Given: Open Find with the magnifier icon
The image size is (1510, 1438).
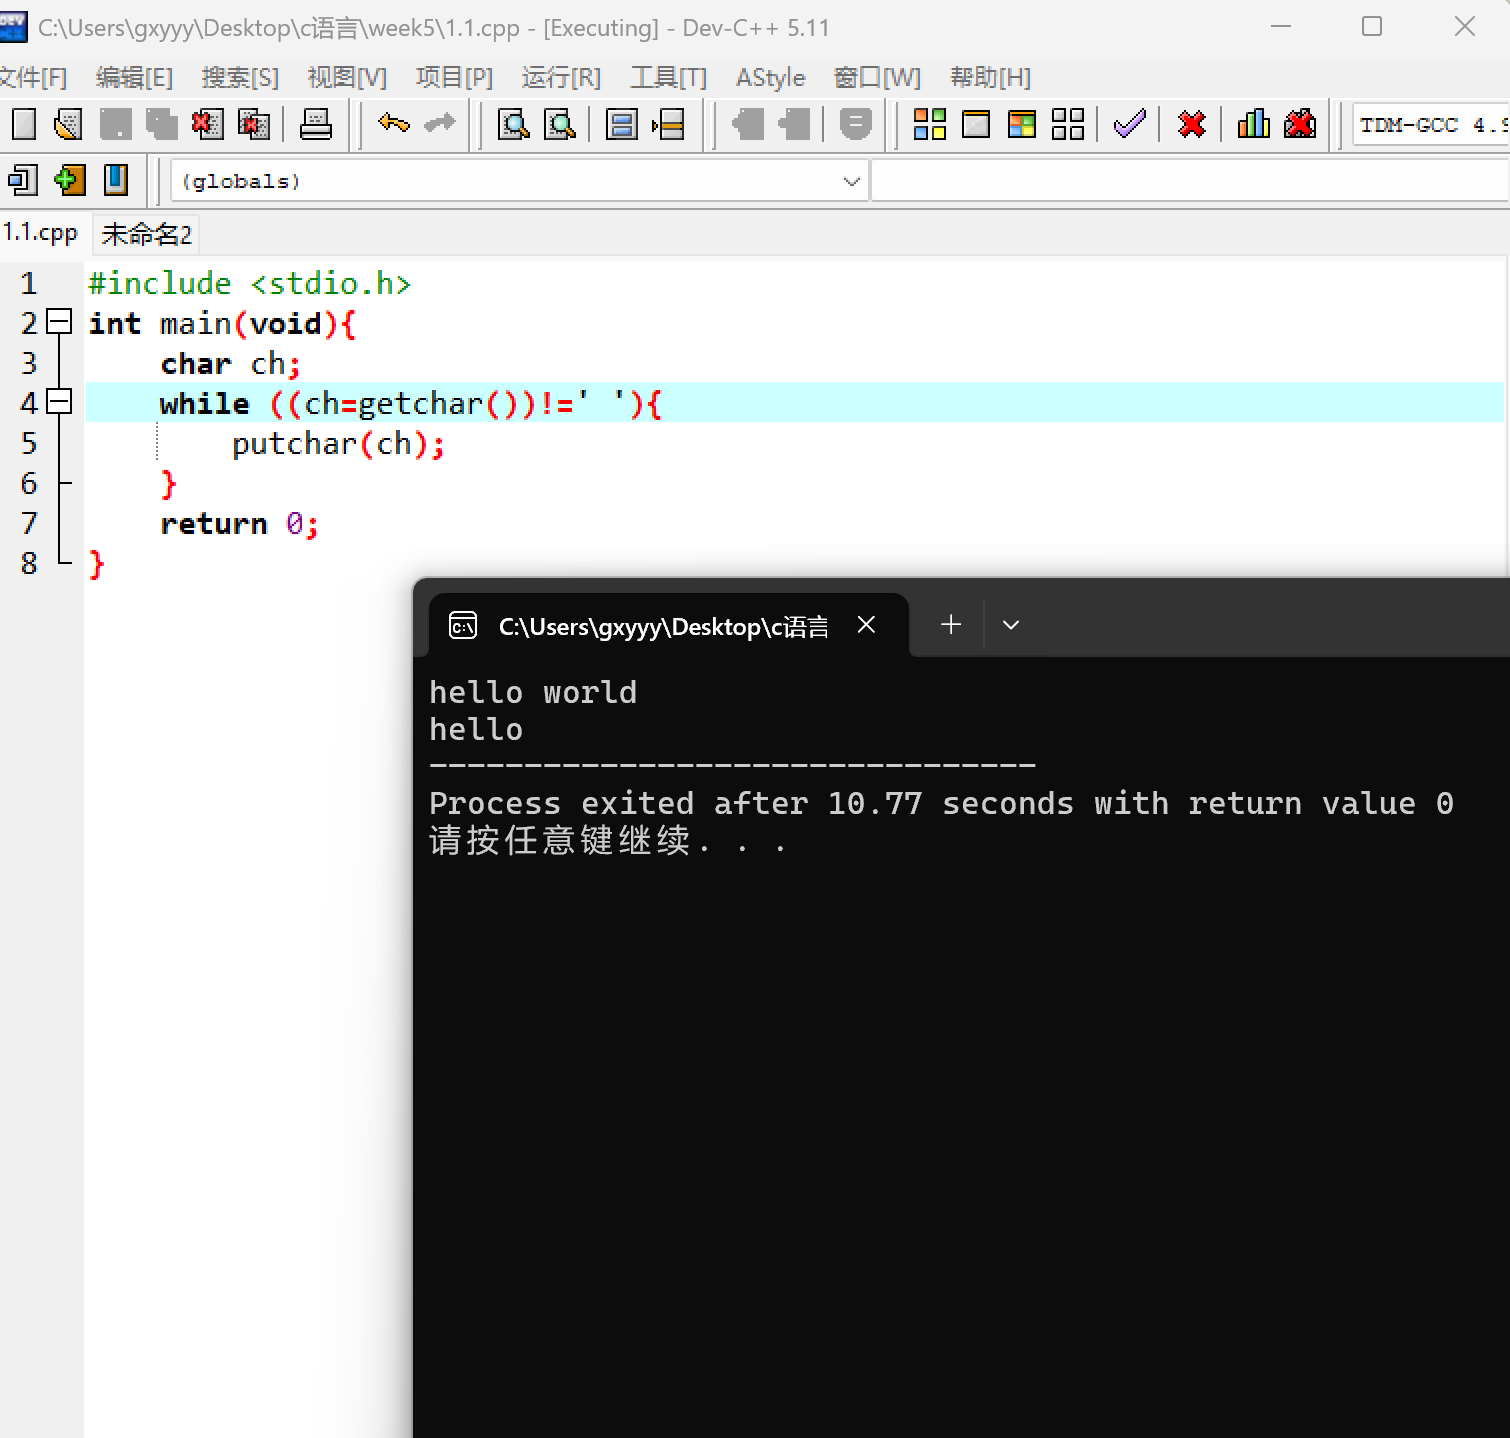Looking at the screenshot, I should pos(514,125).
